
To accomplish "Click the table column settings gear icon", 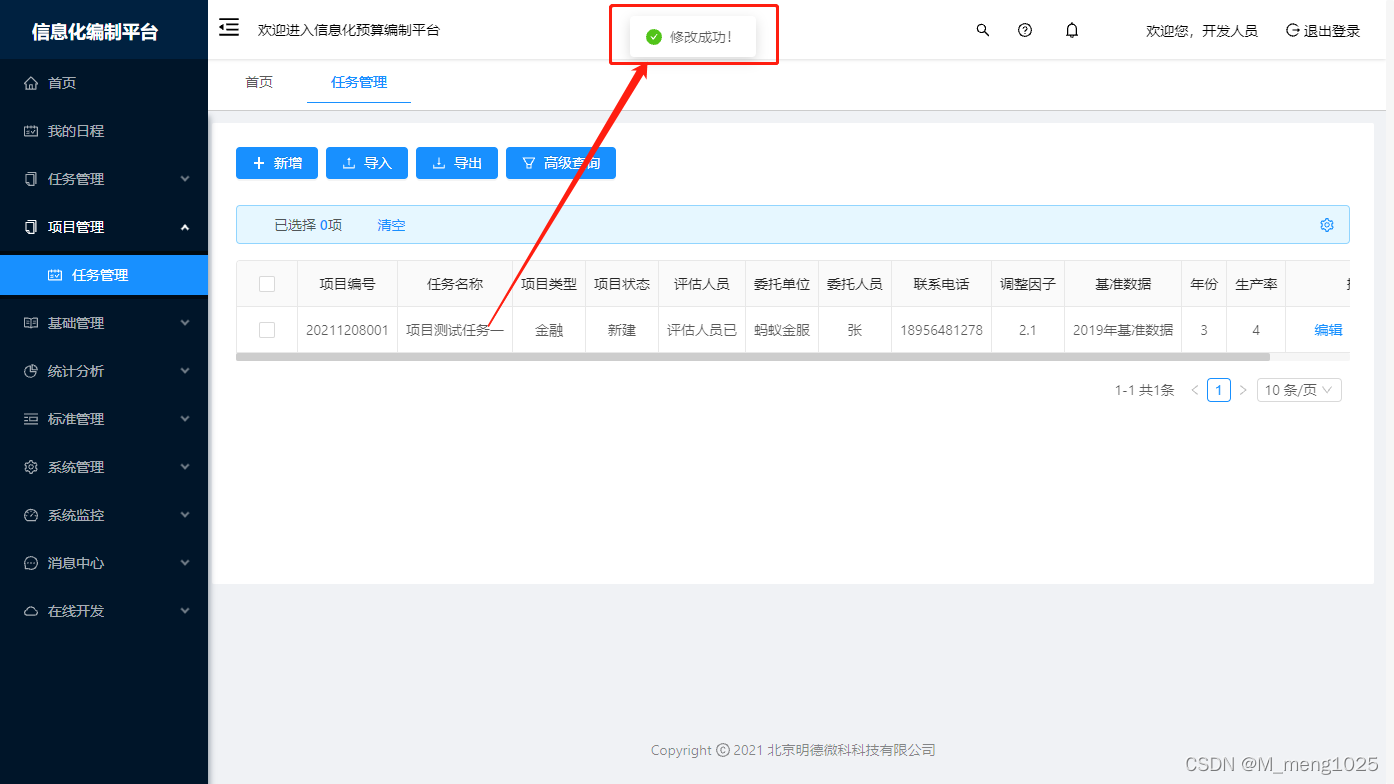I will tap(1327, 225).
